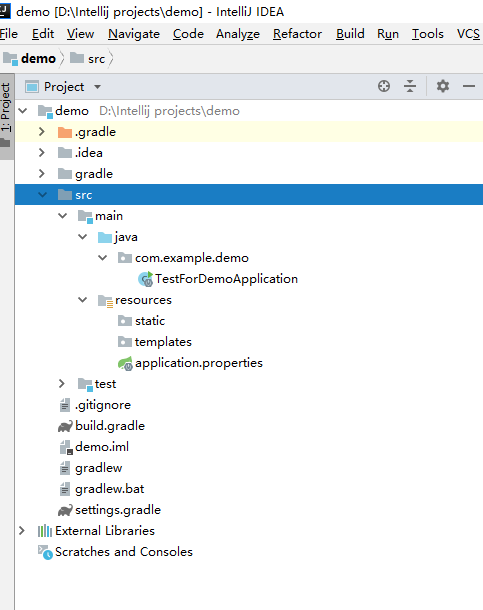Open Project panel settings gear
Image resolution: width=483 pixels, height=610 pixels.
(x=443, y=86)
